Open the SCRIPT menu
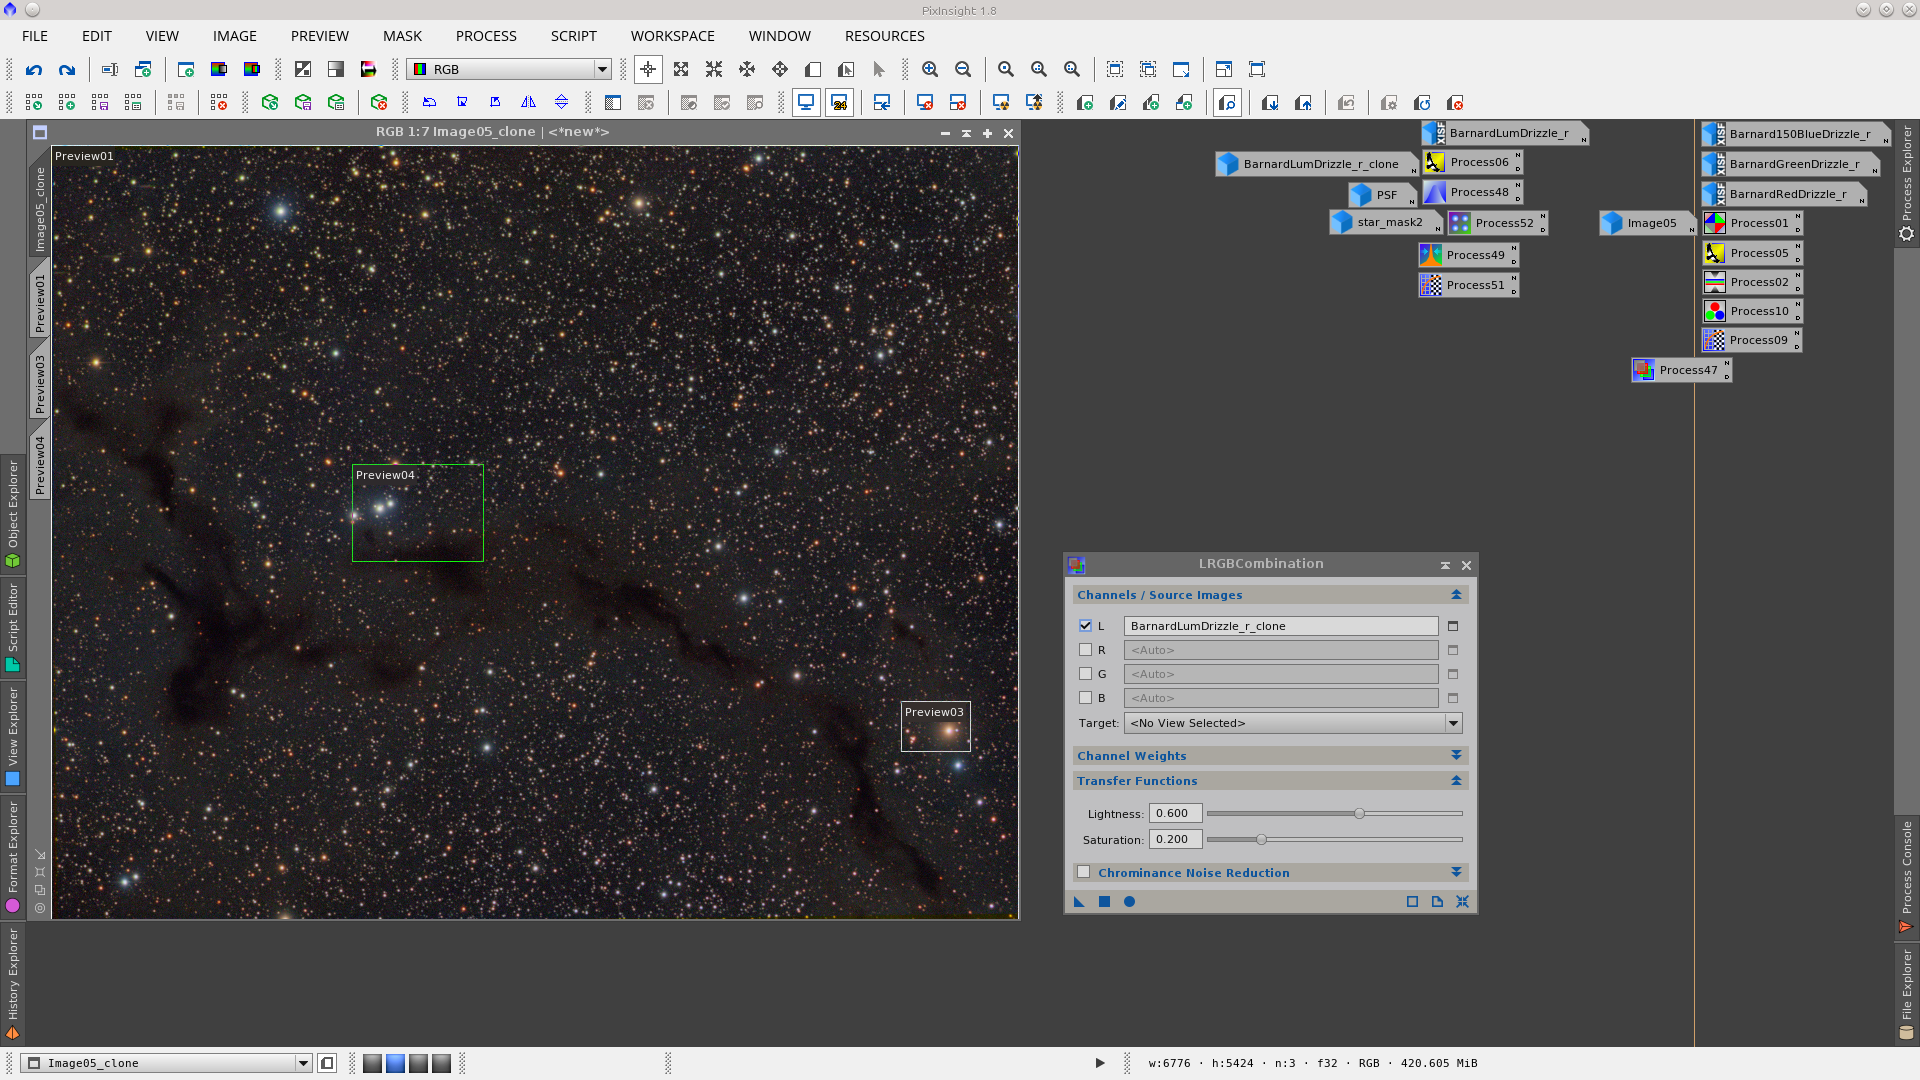This screenshot has height=1080, width=1920. pos(573,36)
